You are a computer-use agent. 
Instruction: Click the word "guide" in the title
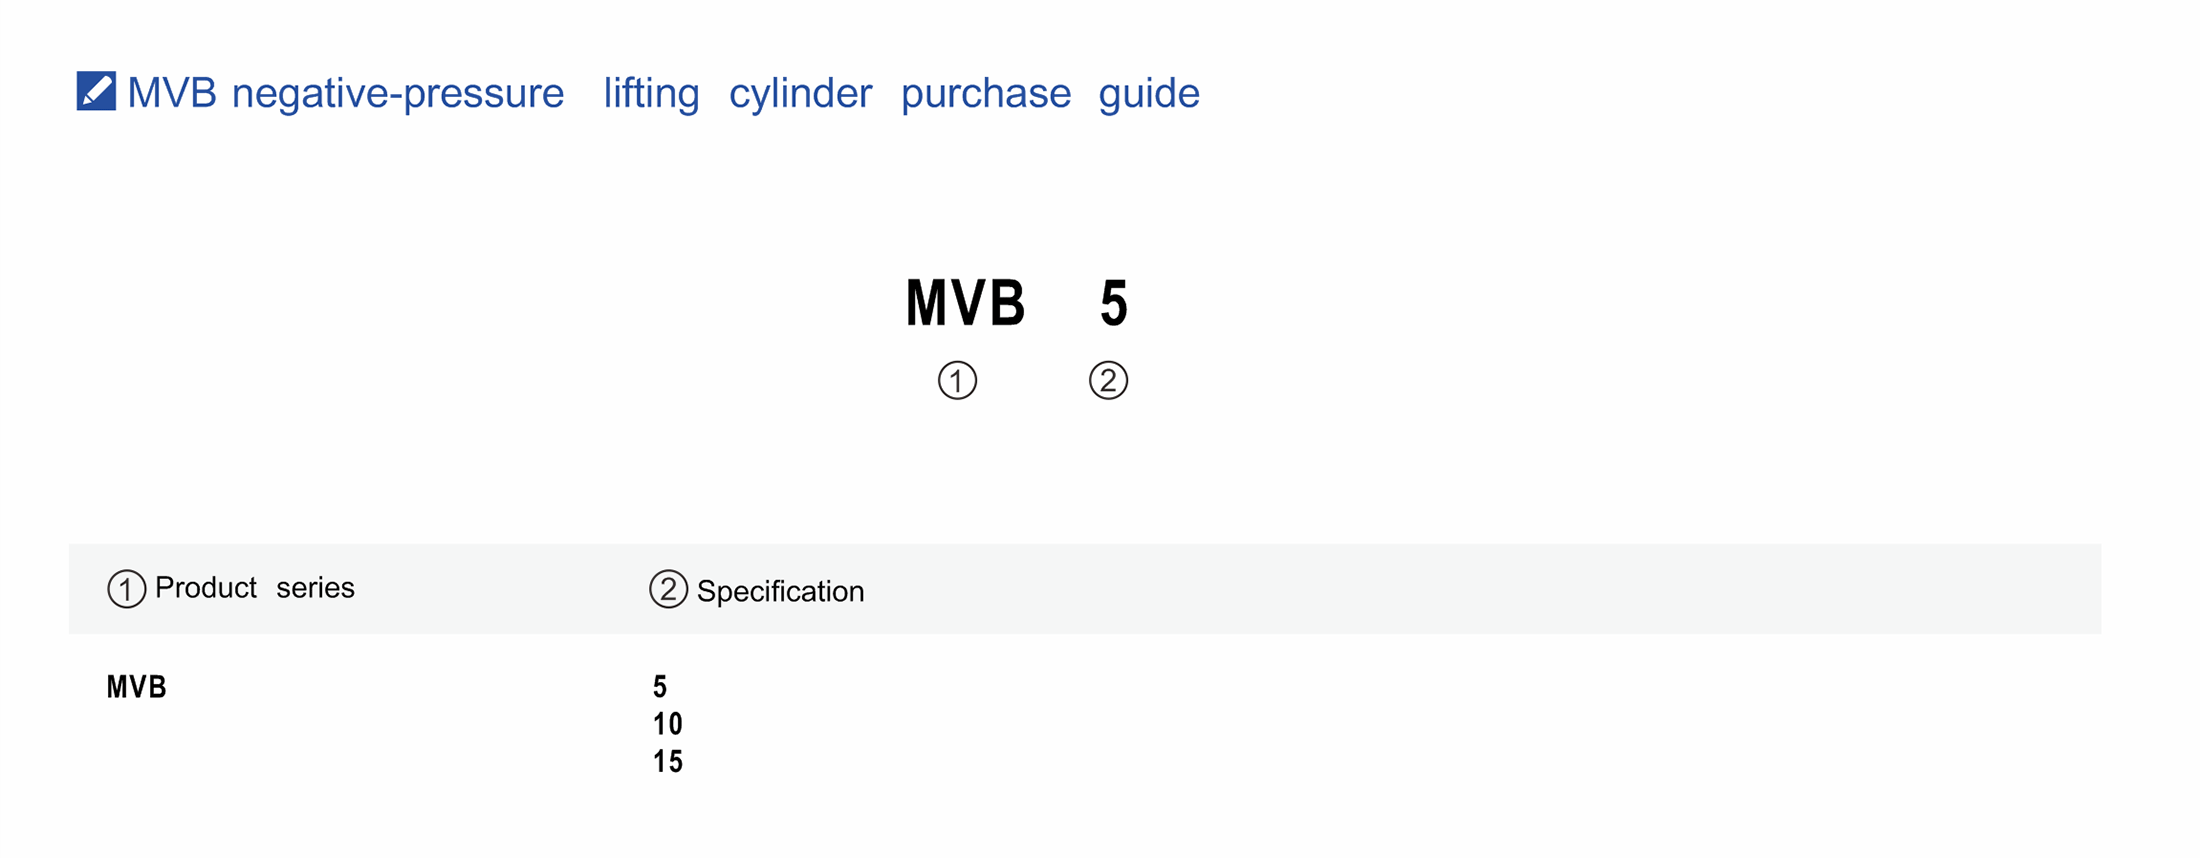(1148, 93)
